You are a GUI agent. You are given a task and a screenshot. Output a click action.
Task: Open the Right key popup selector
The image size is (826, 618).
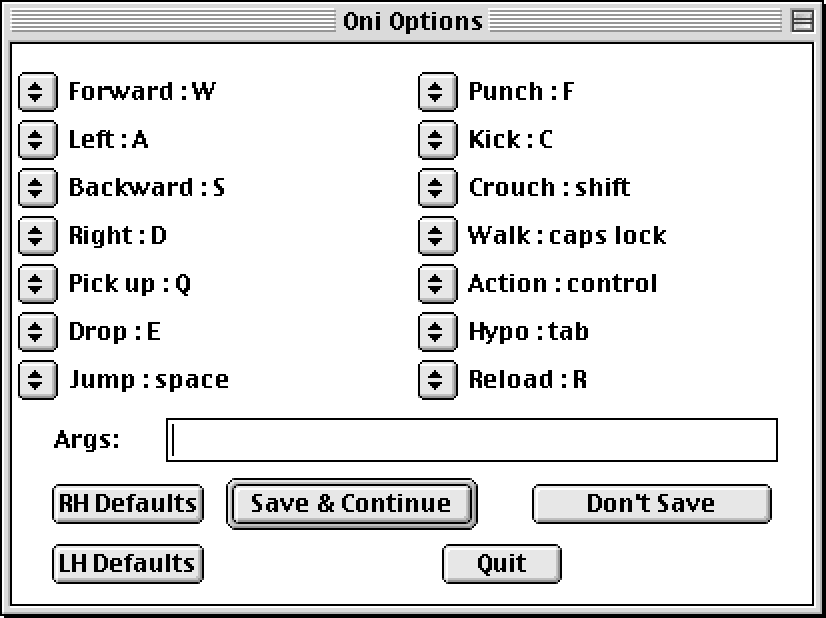35,236
